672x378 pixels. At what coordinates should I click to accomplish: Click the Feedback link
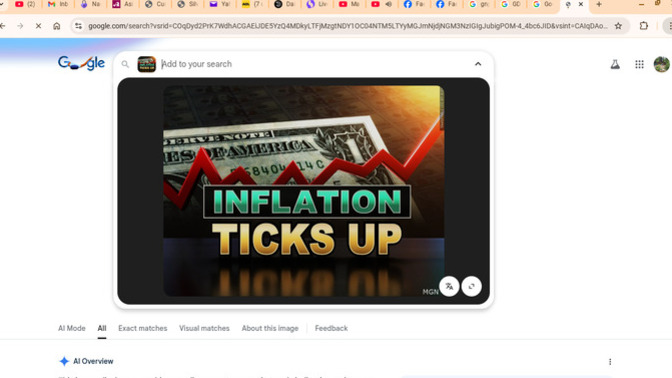(x=331, y=328)
